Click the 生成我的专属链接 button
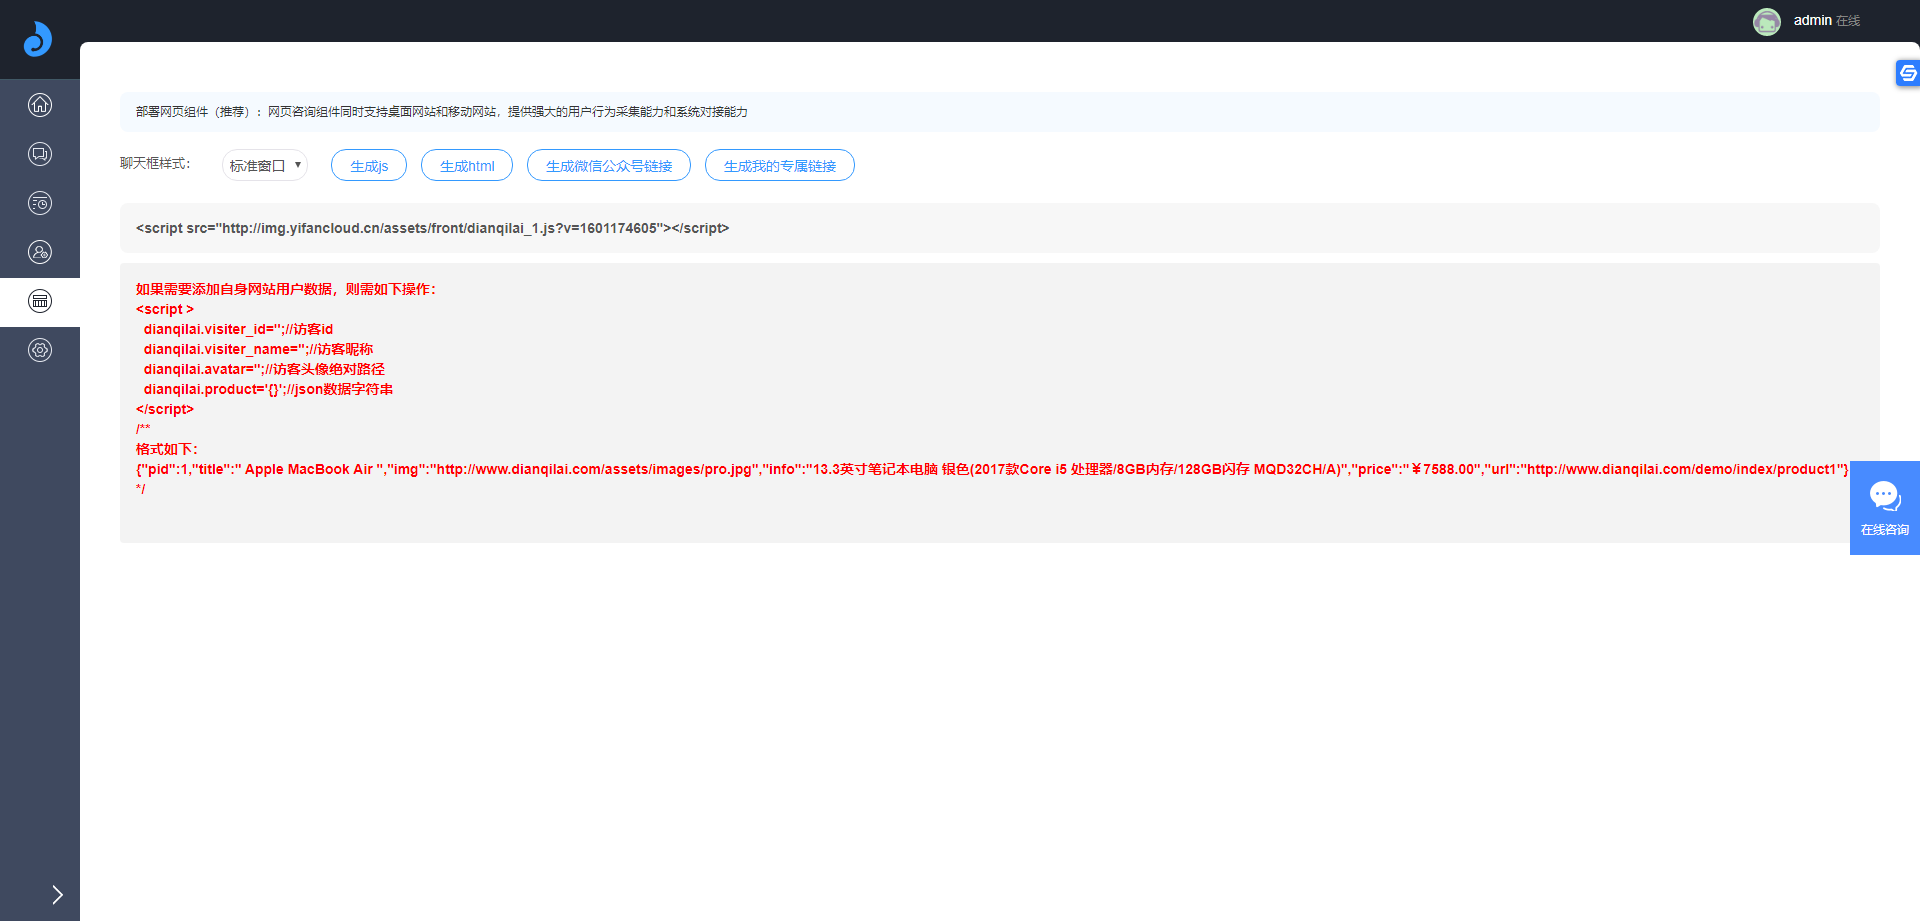The height and width of the screenshot is (921, 1920). point(779,166)
